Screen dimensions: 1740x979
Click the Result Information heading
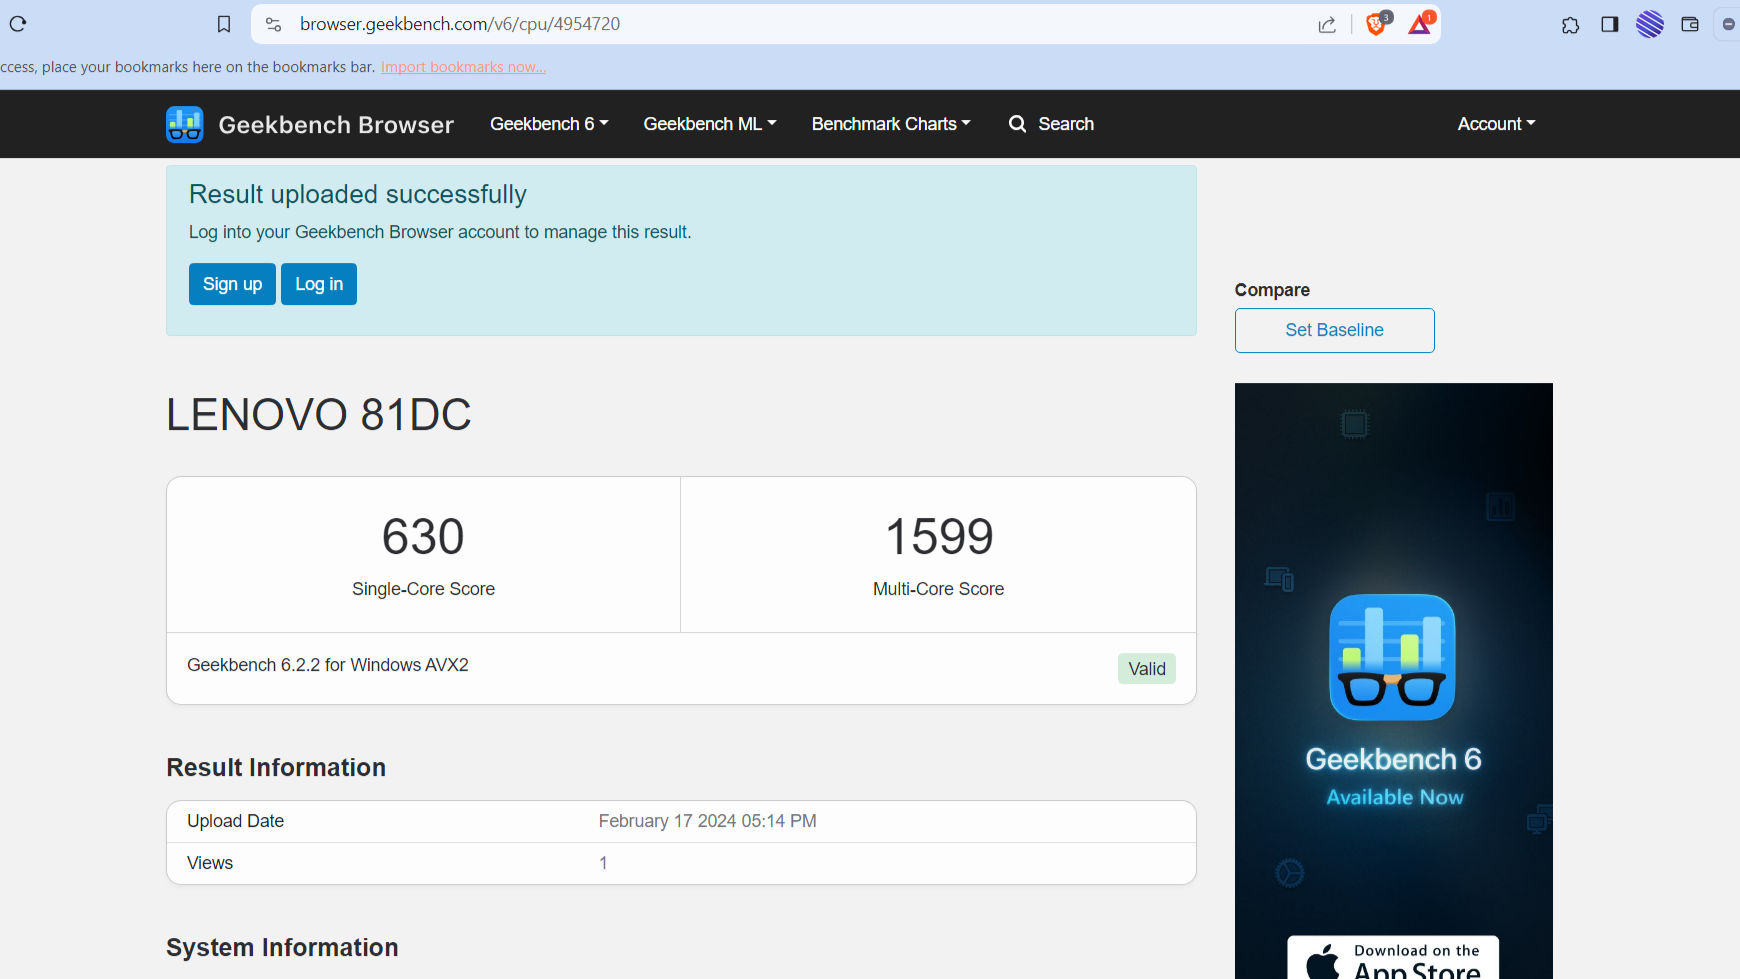click(276, 767)
